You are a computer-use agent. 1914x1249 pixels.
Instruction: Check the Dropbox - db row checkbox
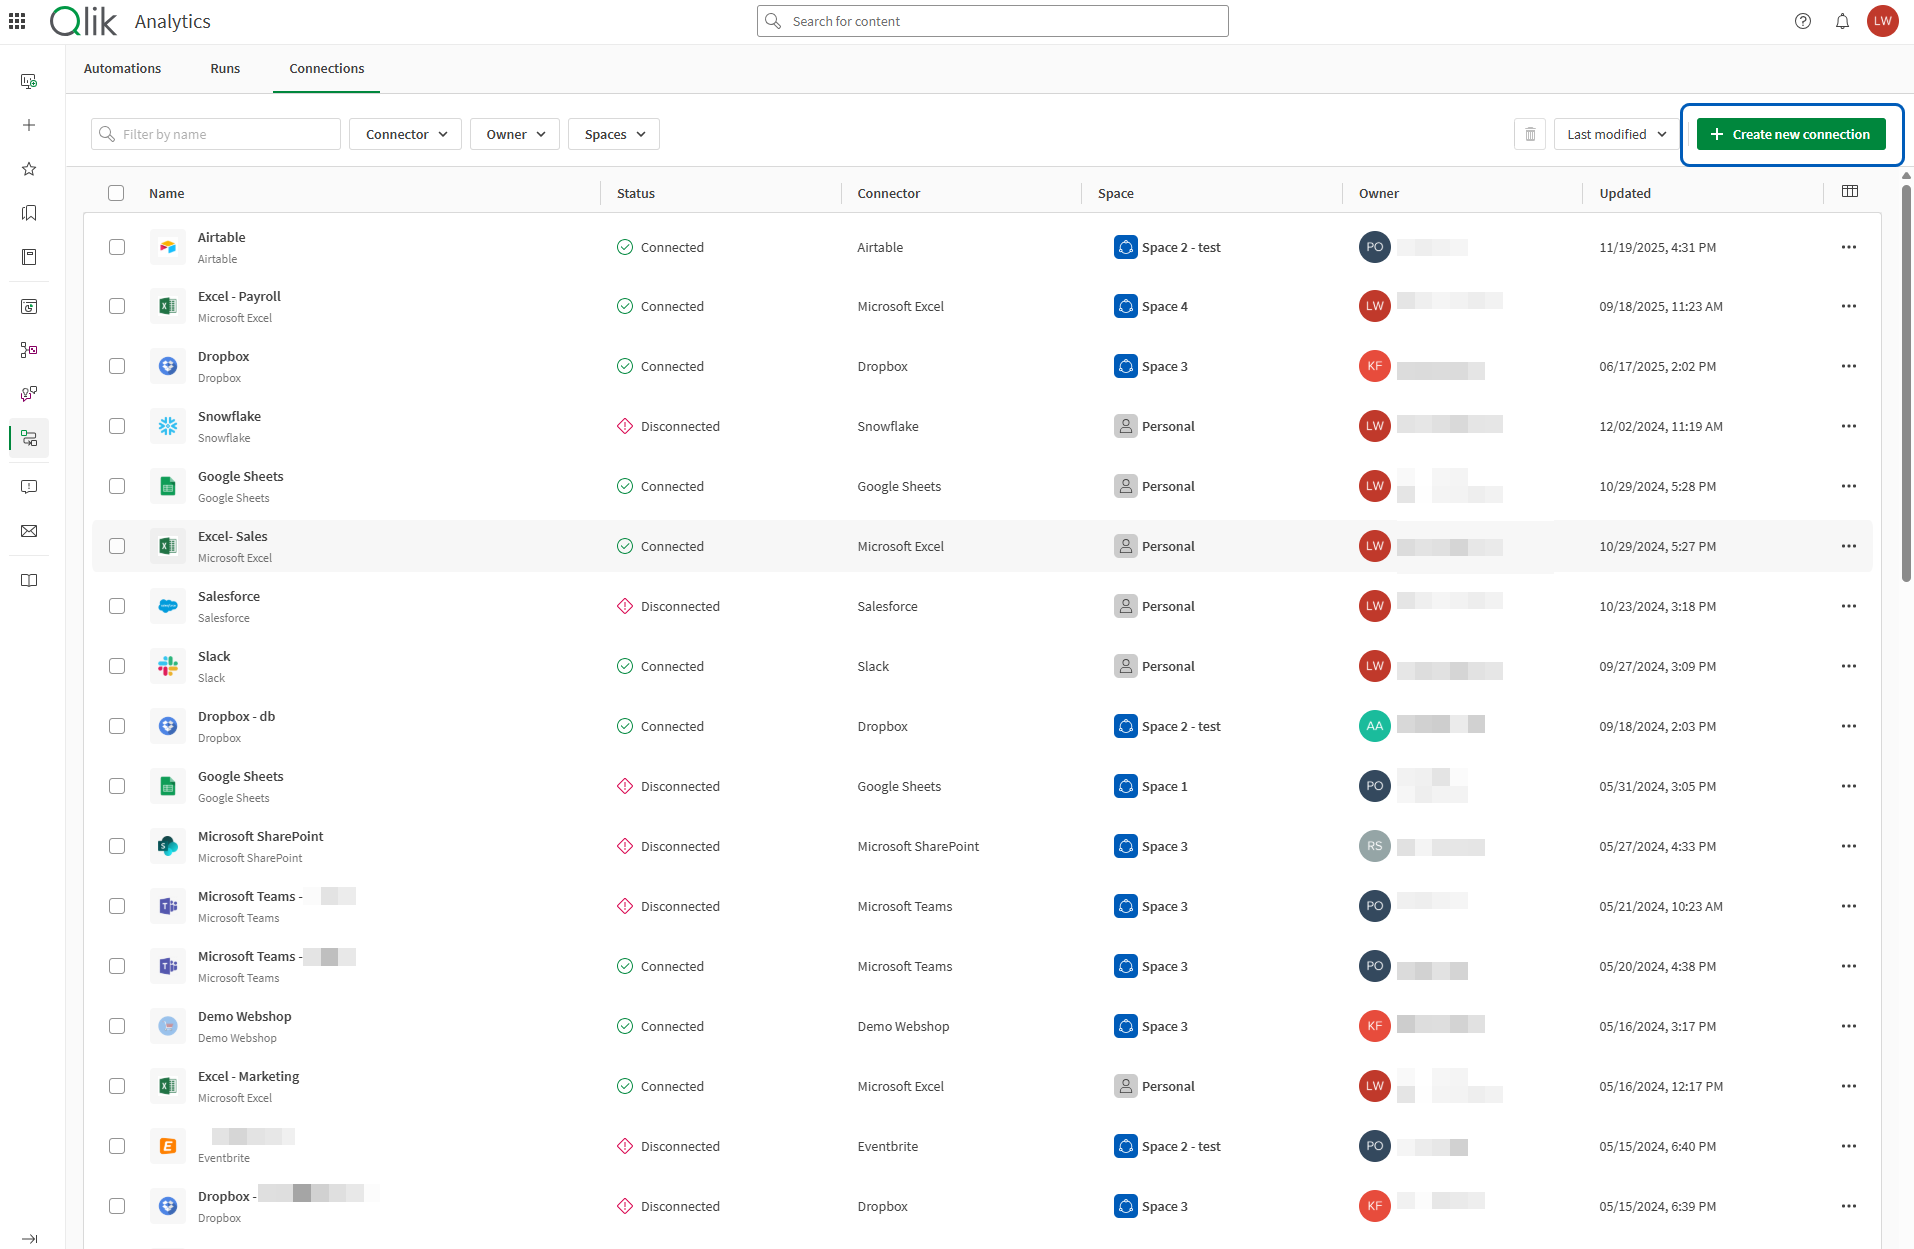pyautogui.click(x=117, y=726)
